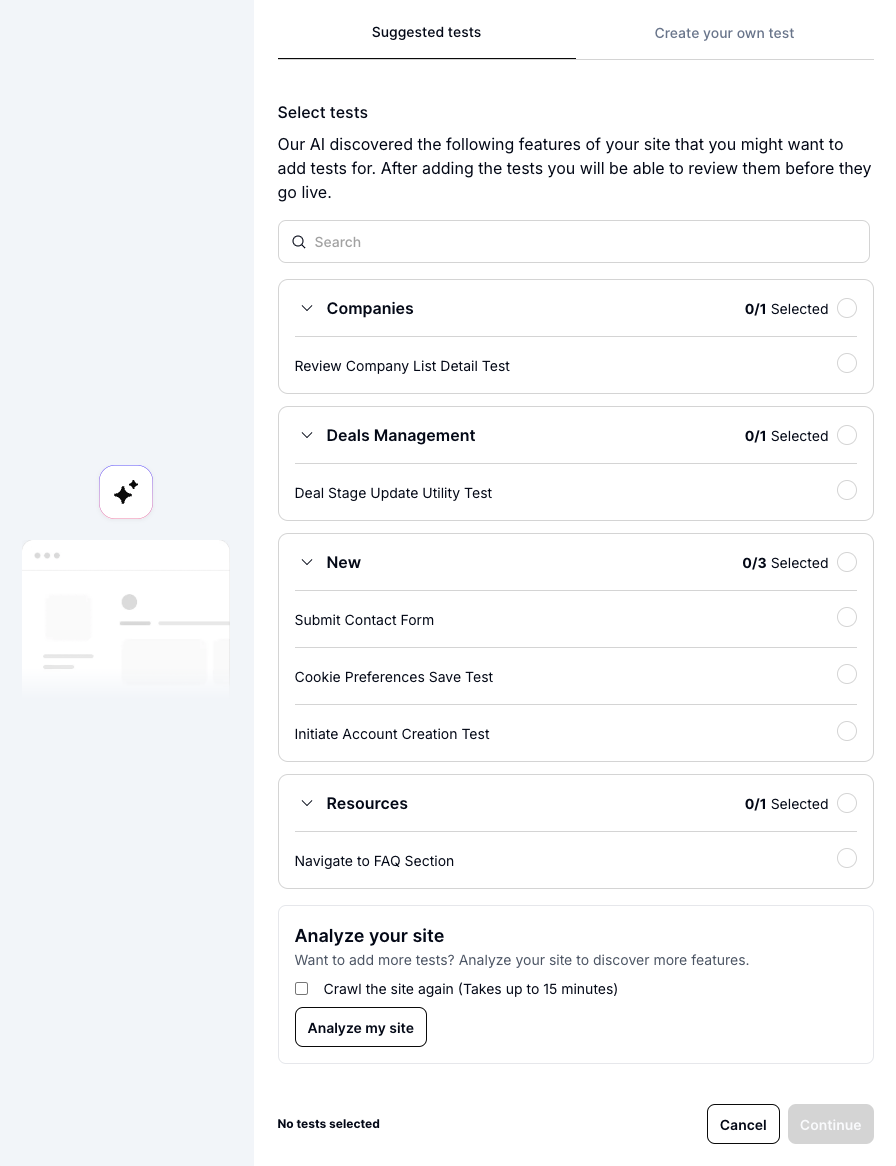
Task: Select the Submit Contact Form test
Action: (x=847, y=617)
